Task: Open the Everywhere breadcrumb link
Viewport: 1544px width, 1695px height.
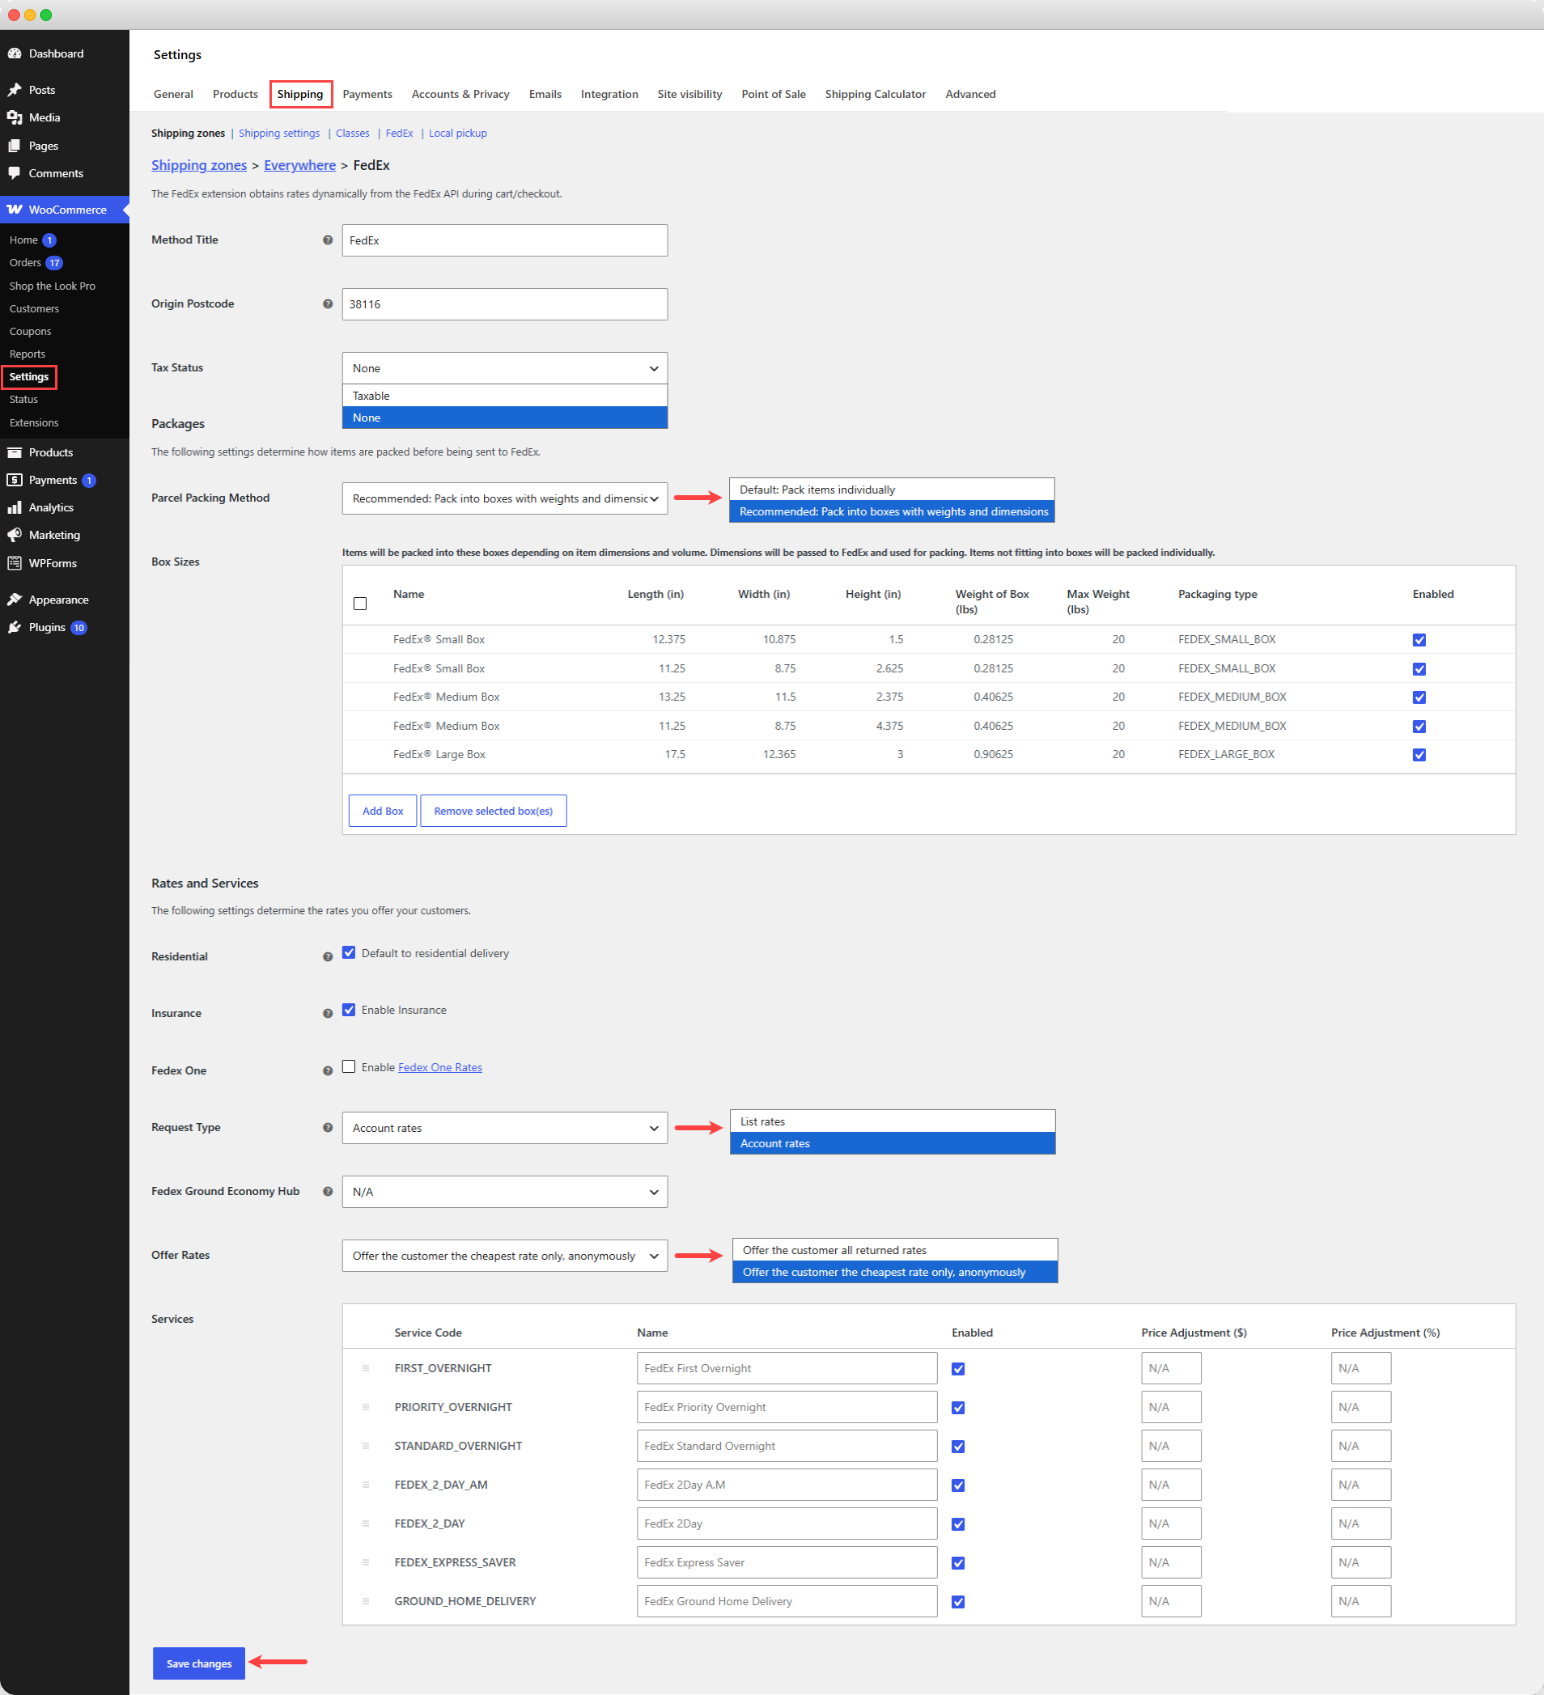Action: tap(300, 165)
